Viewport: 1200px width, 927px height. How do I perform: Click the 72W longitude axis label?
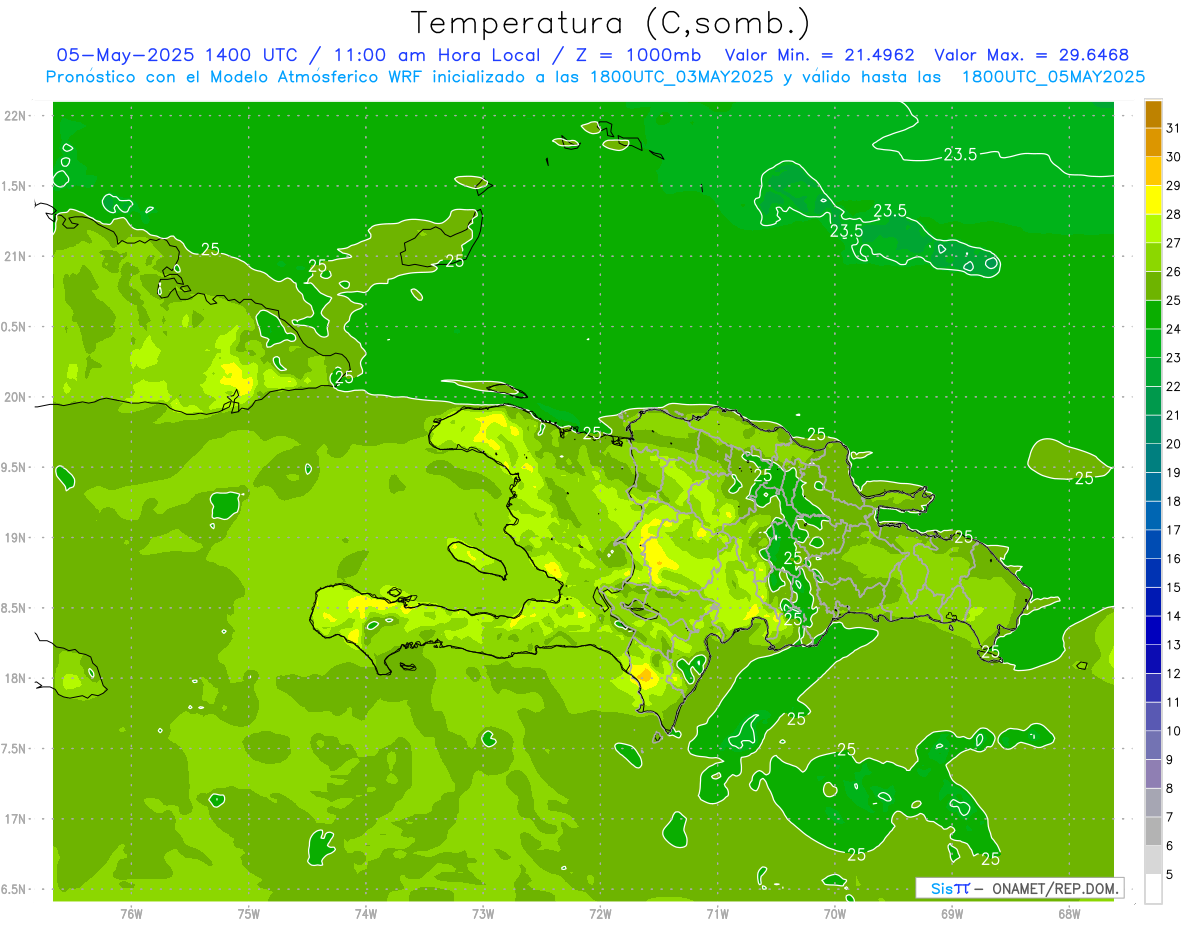pyautogui.click(x=600, y=913)
